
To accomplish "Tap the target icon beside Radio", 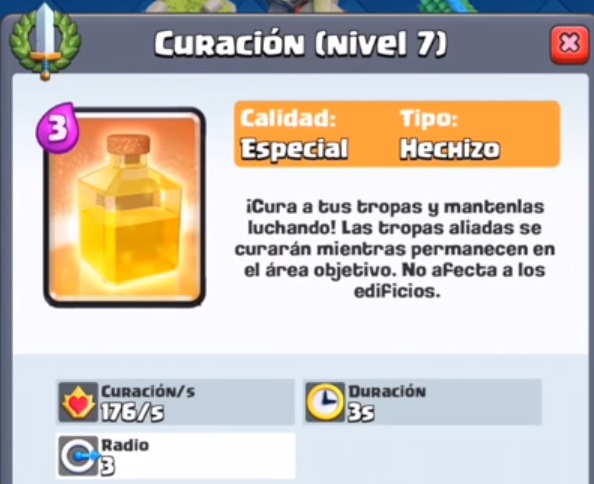I will pos(78,456).
